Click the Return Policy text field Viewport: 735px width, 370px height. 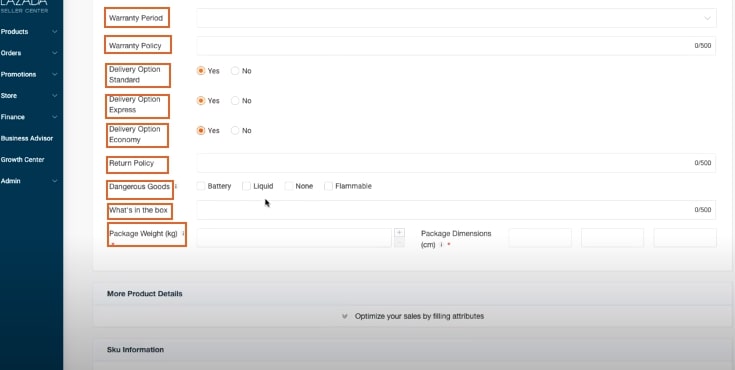pos(456,163)
